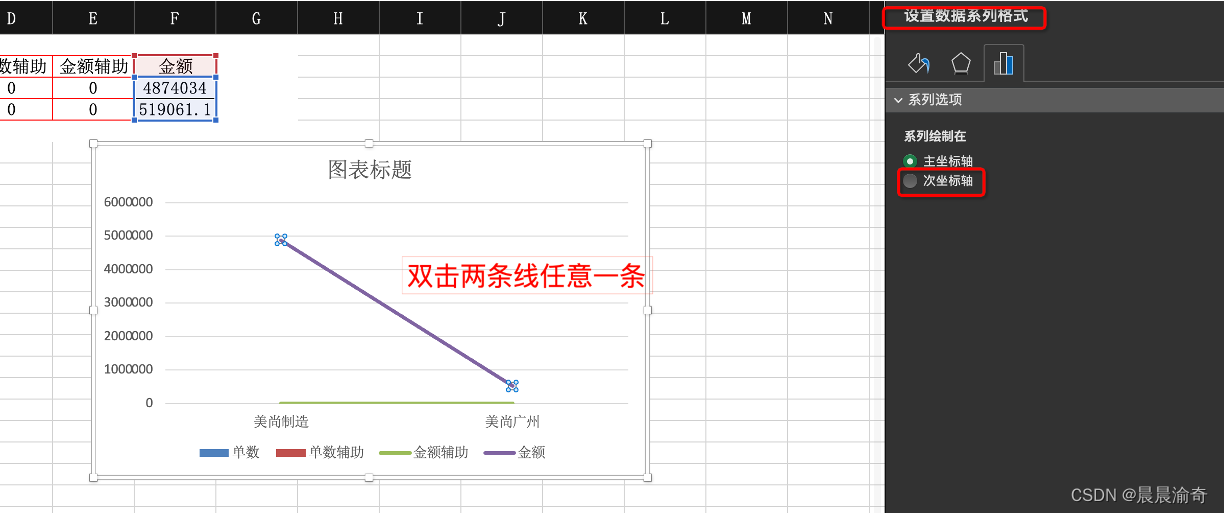Viewport: 1224px width, 514px height.
Task: Select column J header
Action: pos(501,18)
